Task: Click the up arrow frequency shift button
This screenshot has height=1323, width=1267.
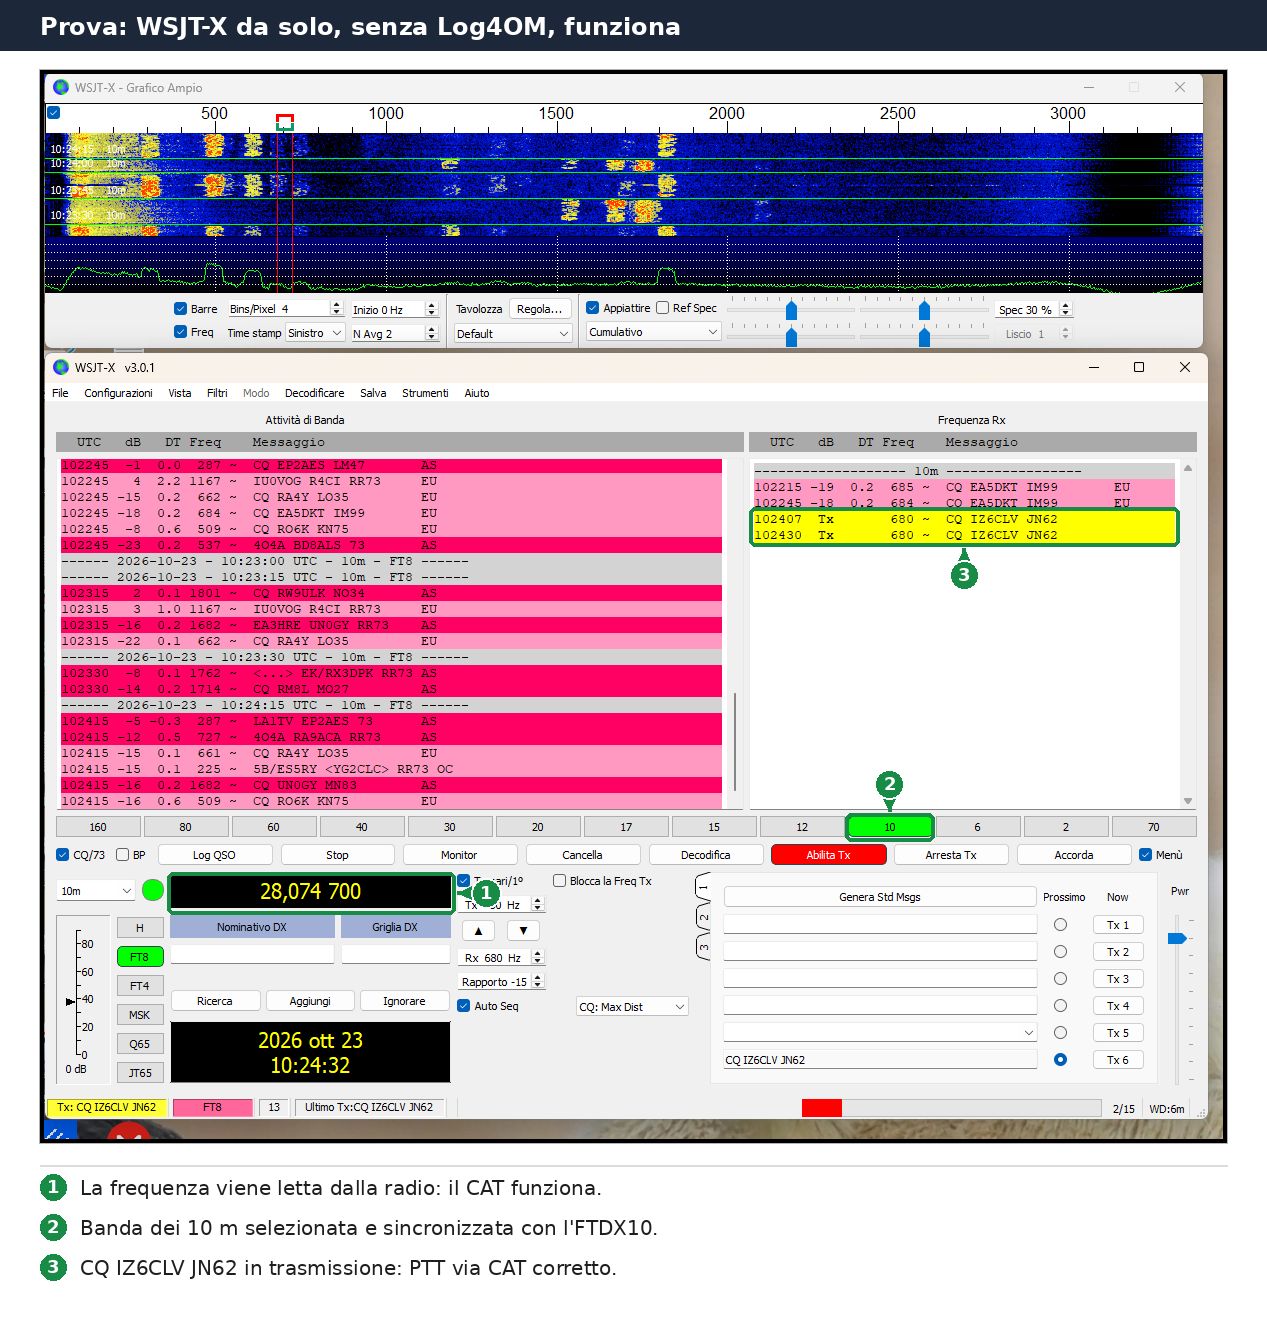Action: pyautogui.click(x=478, y=930)
